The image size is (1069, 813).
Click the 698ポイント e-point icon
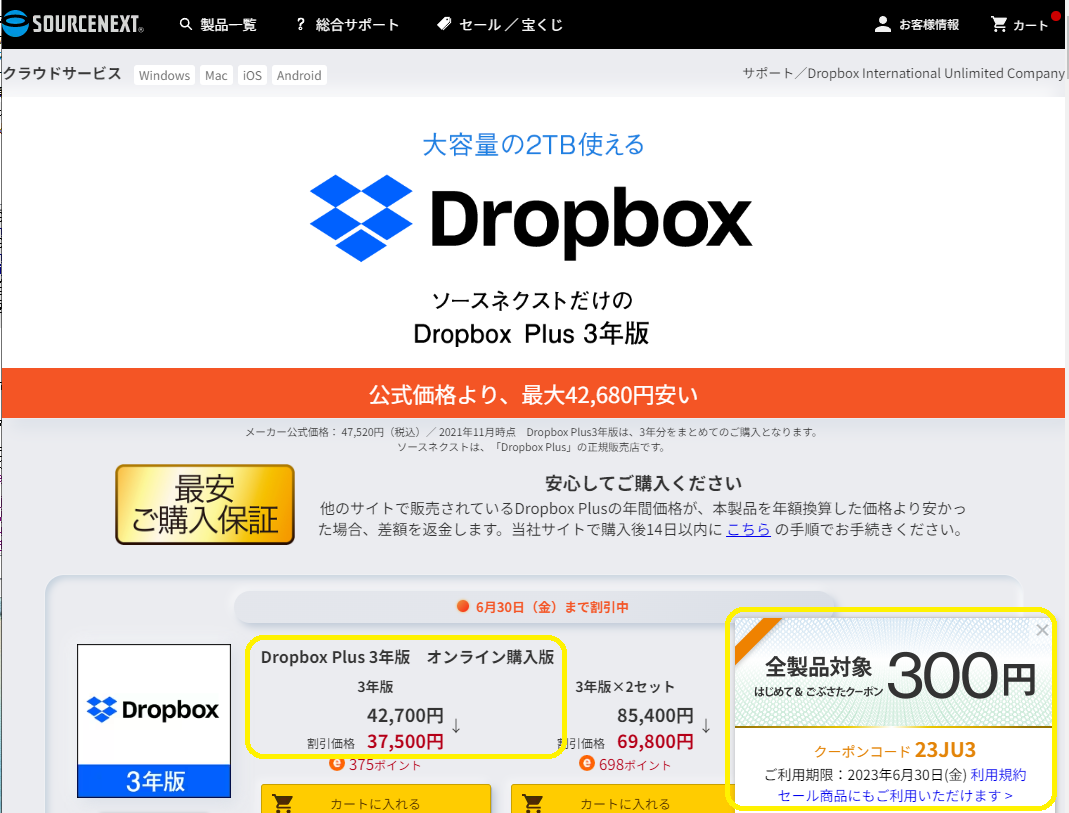[586, 763]
